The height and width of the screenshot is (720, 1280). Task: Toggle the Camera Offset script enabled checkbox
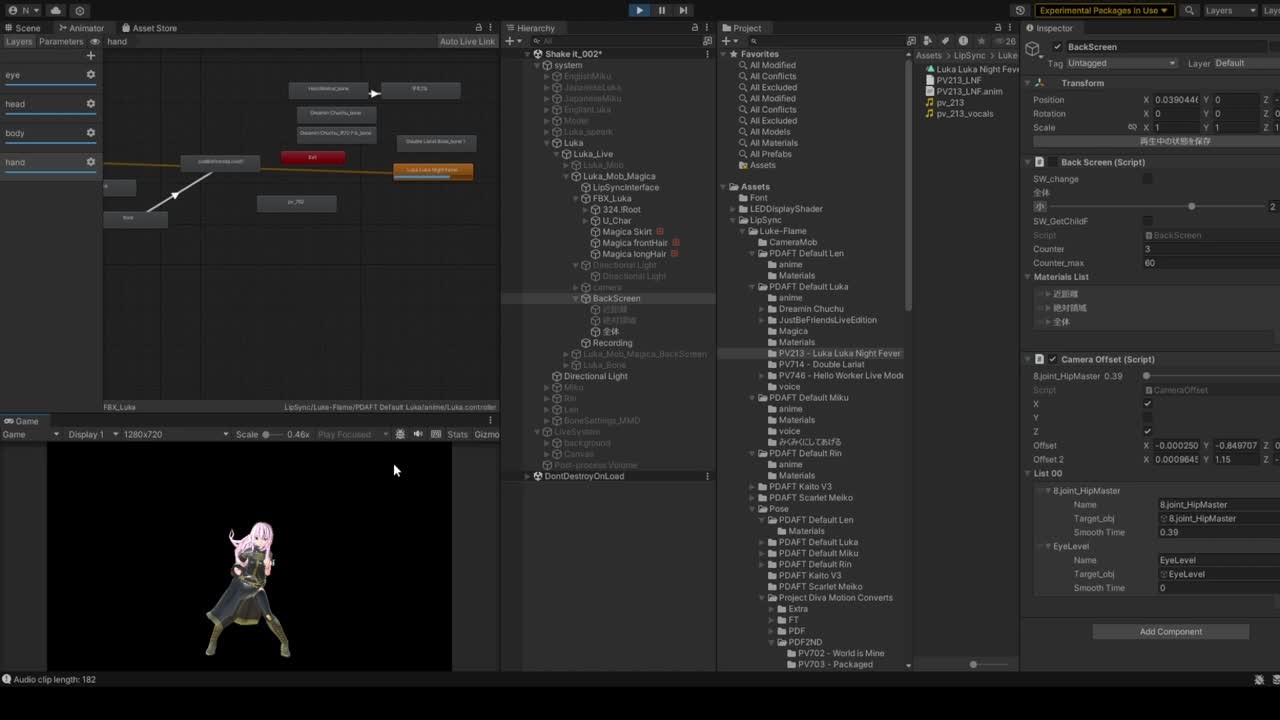coord(1052,359)
